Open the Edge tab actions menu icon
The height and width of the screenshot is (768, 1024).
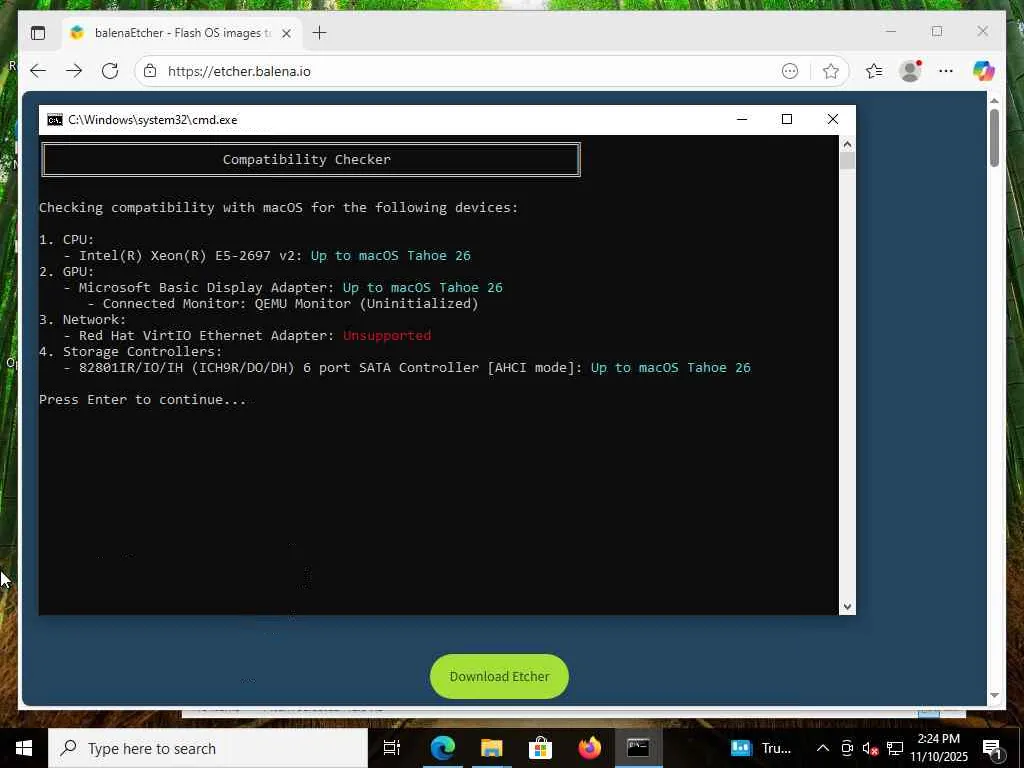coord(38,33)
